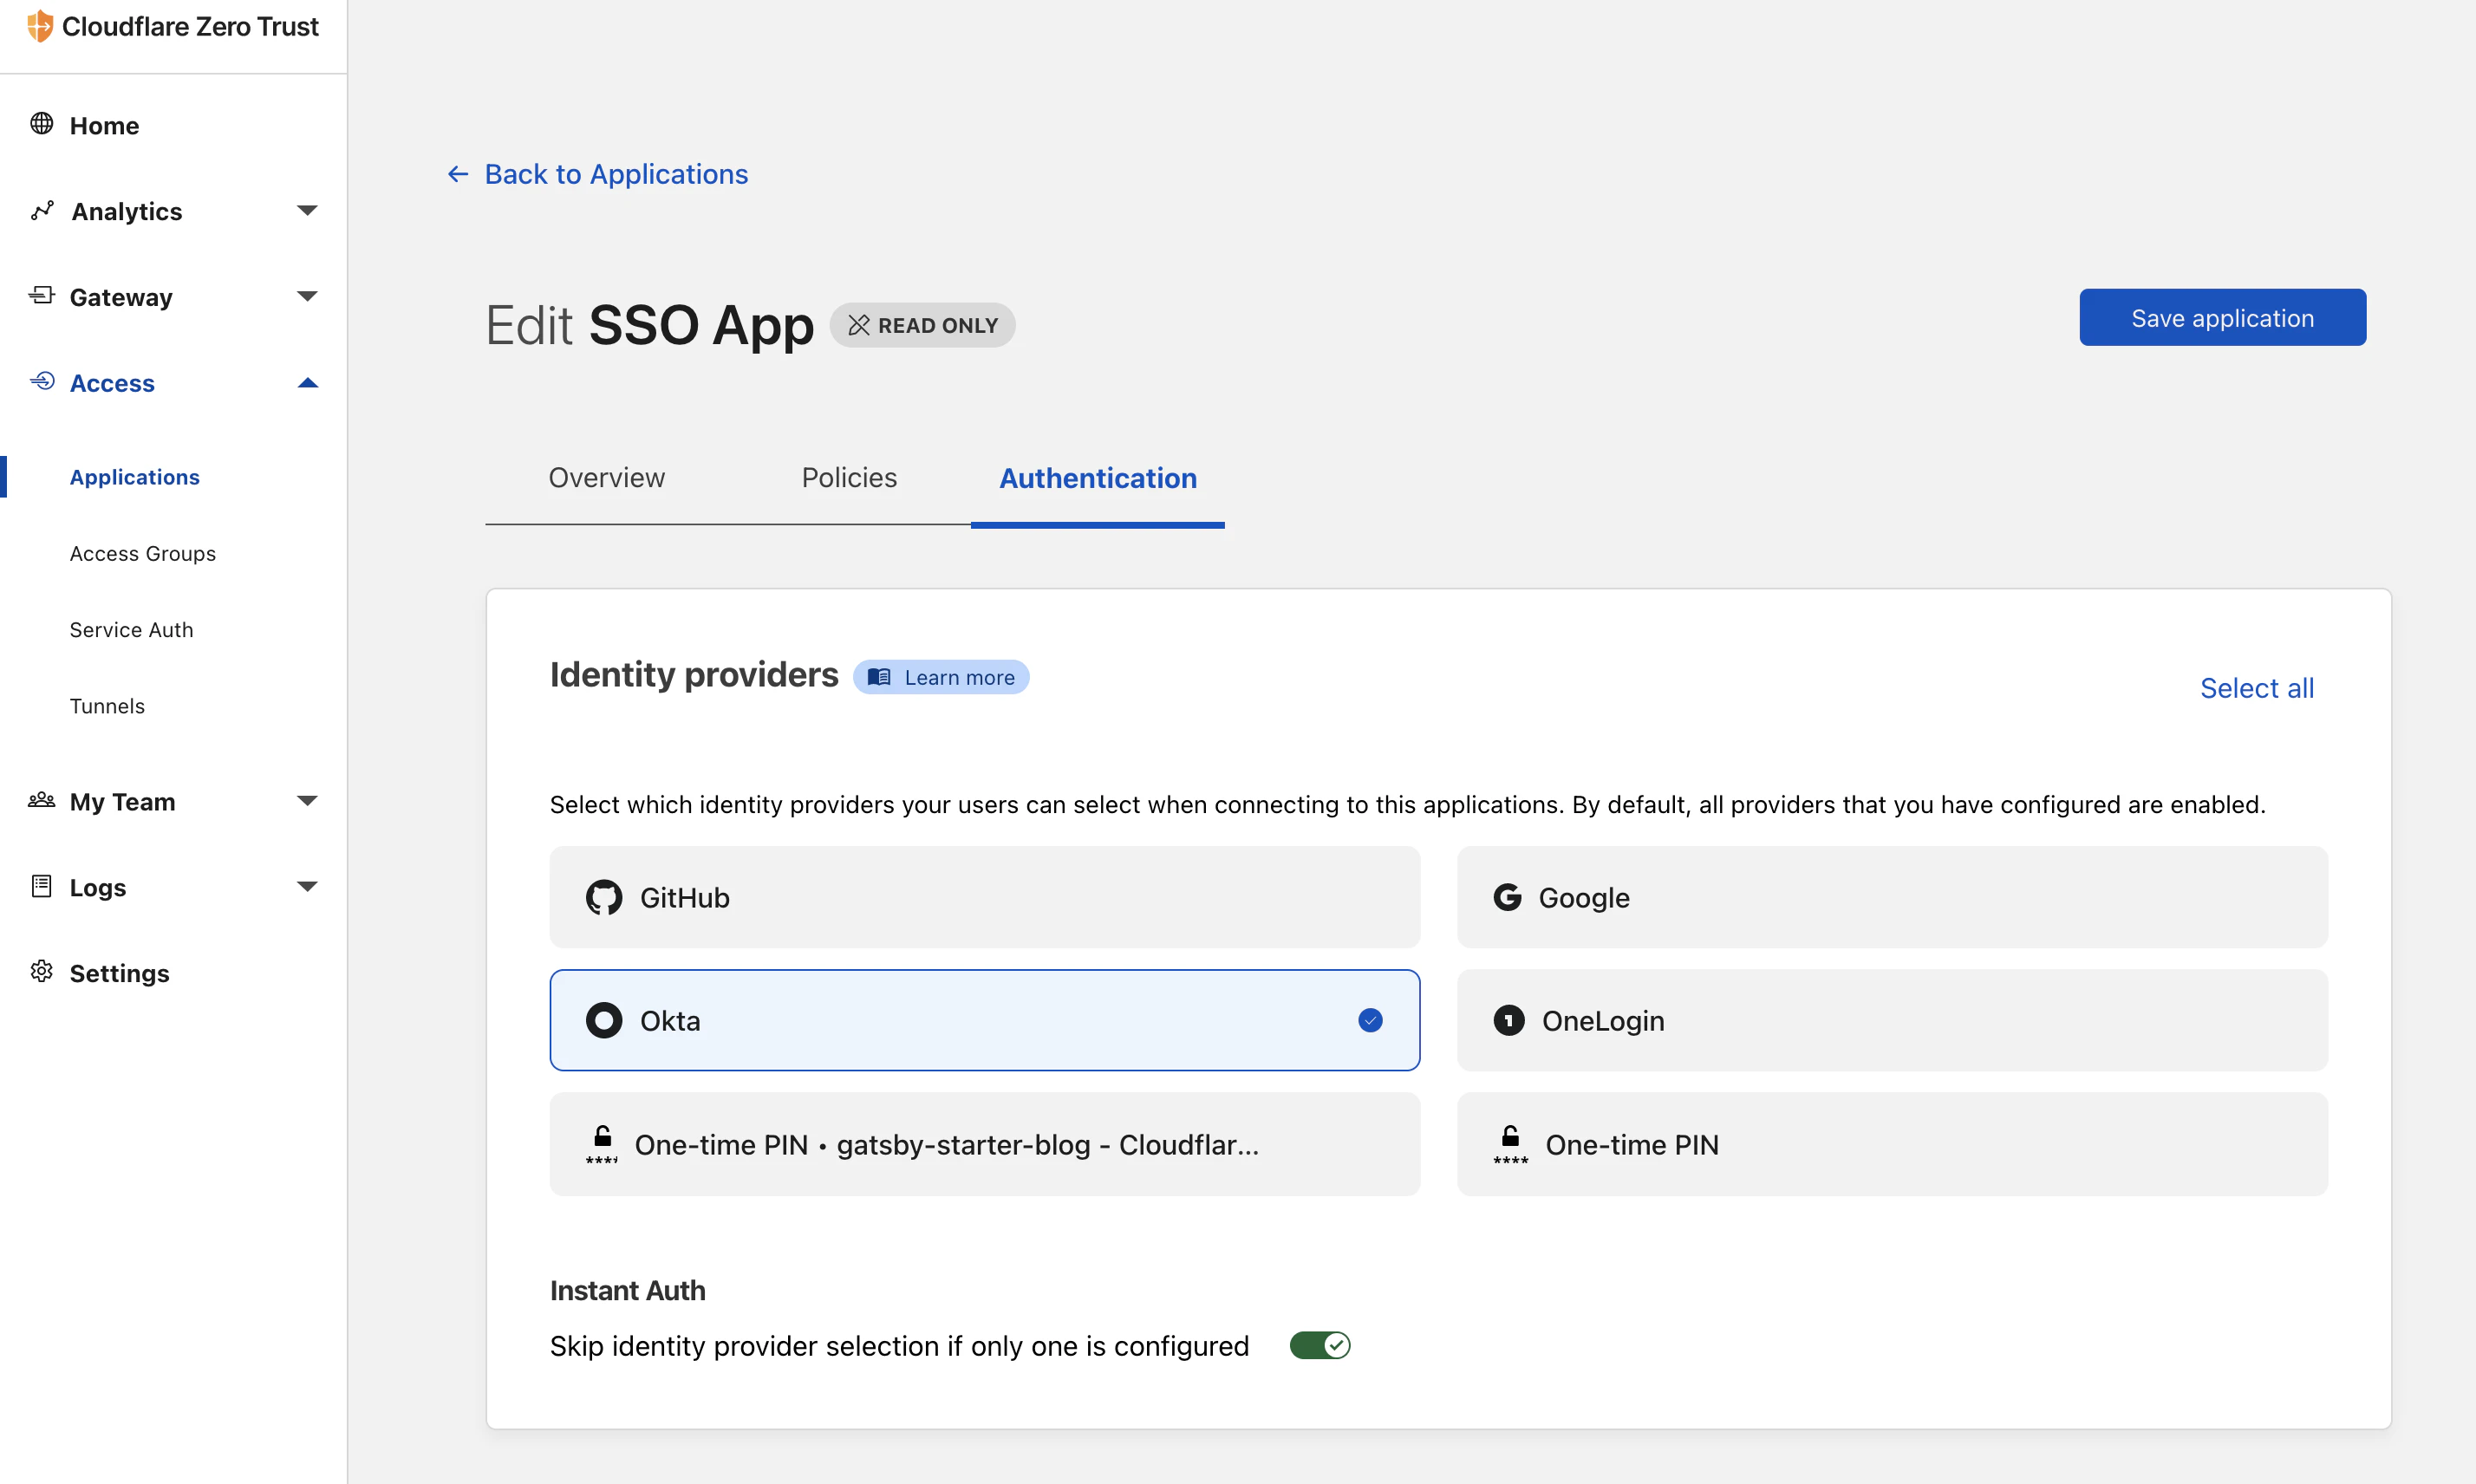
Task: Click the Access arrow icon in sidebar
Action: (42, 381)
